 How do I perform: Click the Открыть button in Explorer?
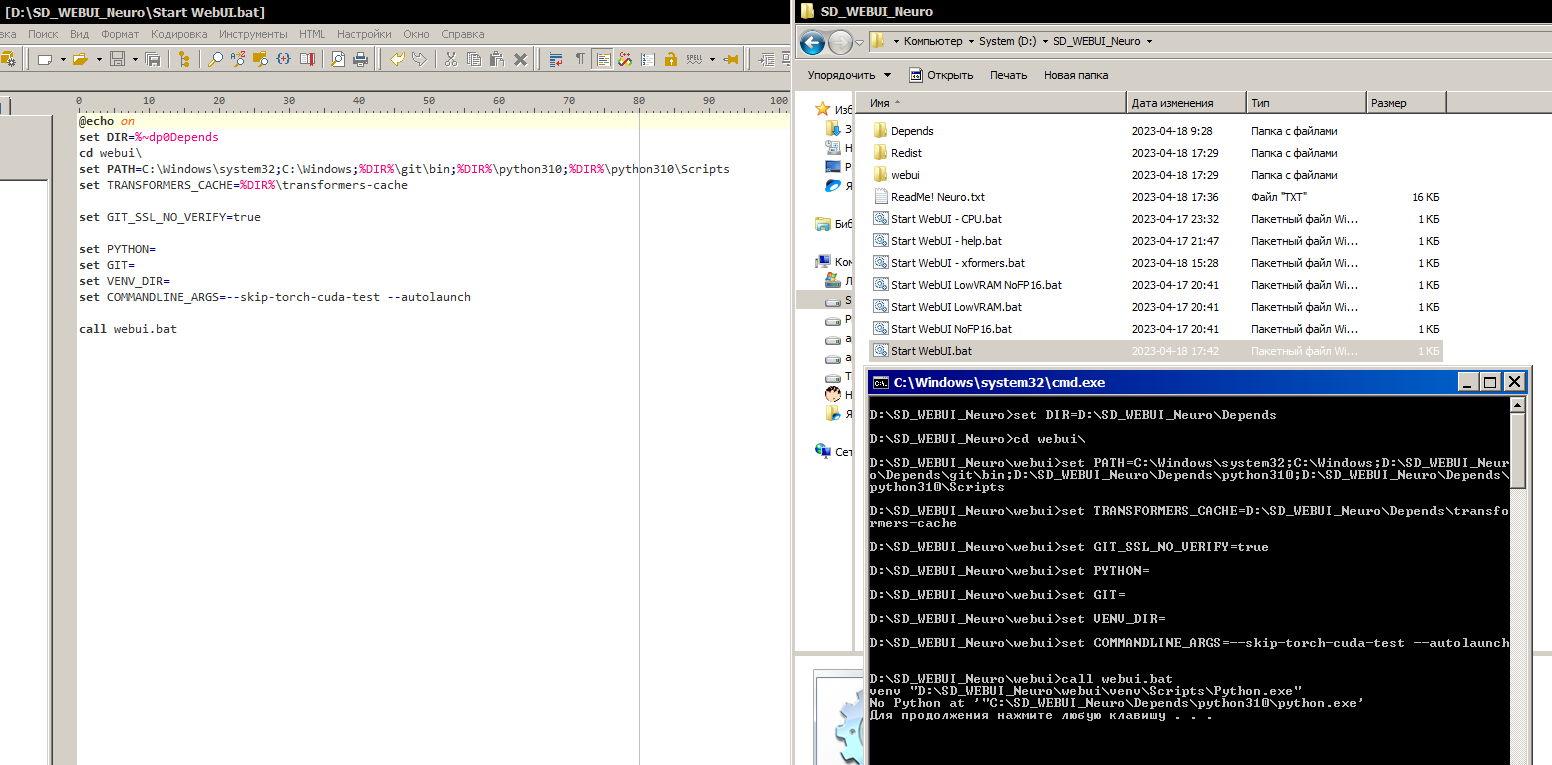941,75
